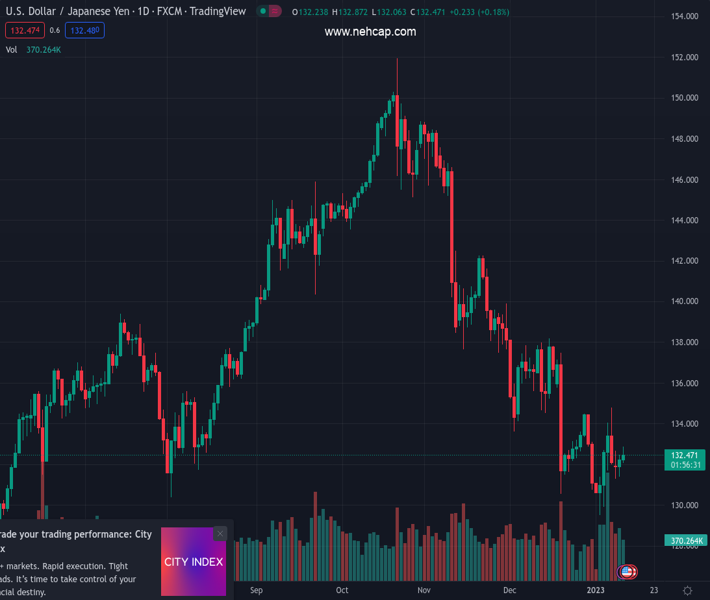This screenshot has height=600, width=710.
Task: Click the Nov label on time axis
Action: click(424, 590)
